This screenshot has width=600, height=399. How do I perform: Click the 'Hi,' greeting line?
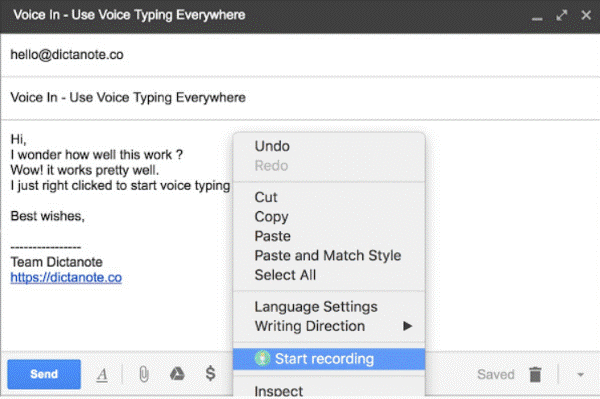(x=18, y=139)
